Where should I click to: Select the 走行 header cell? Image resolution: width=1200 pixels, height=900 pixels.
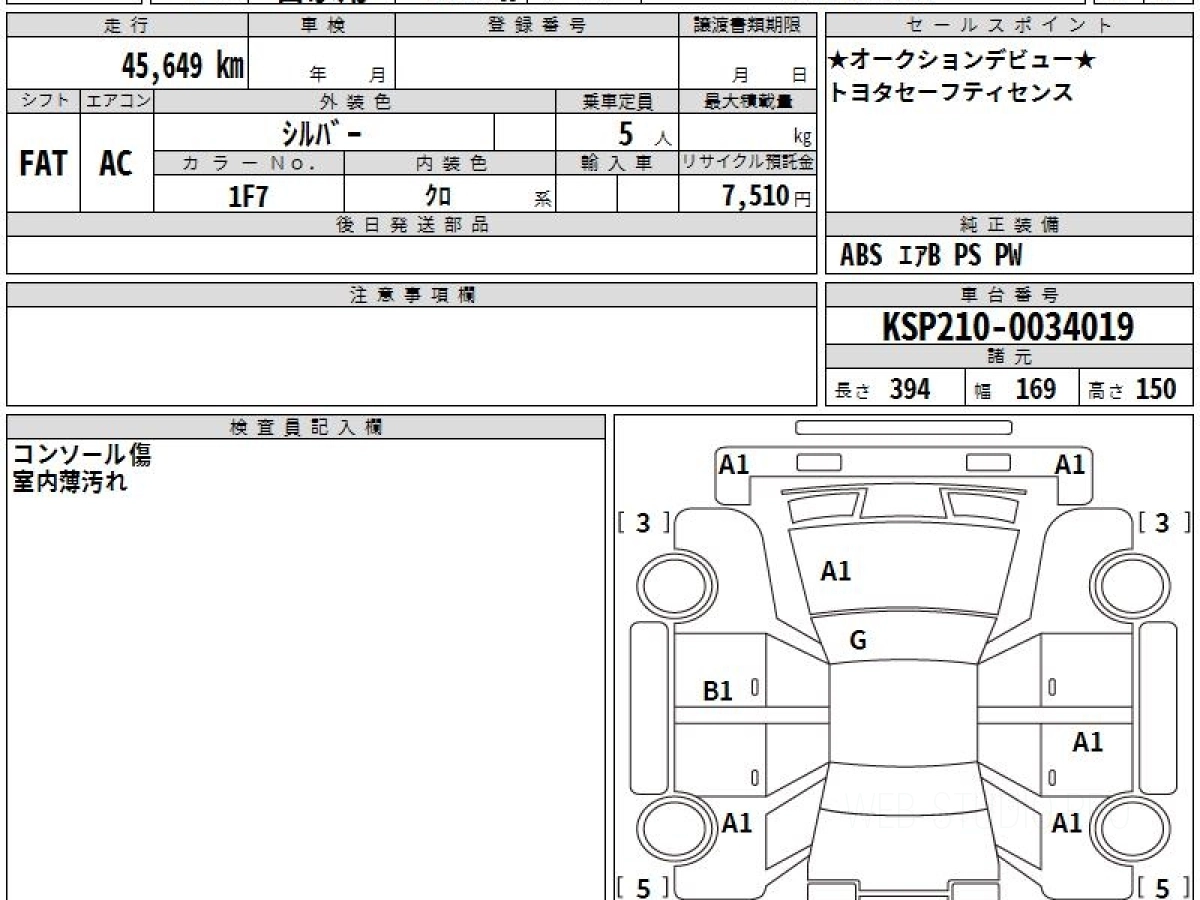pos(127,26)
